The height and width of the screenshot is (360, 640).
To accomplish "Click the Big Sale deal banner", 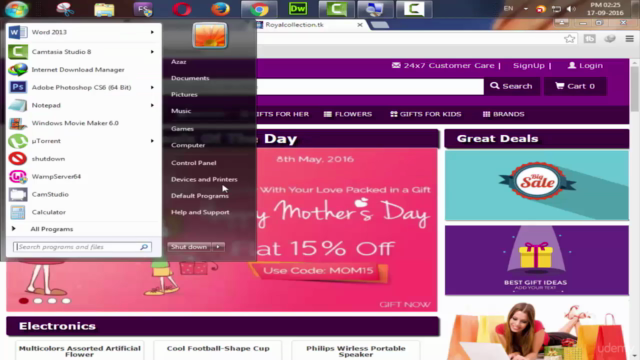I will click(x=537, y=185).
